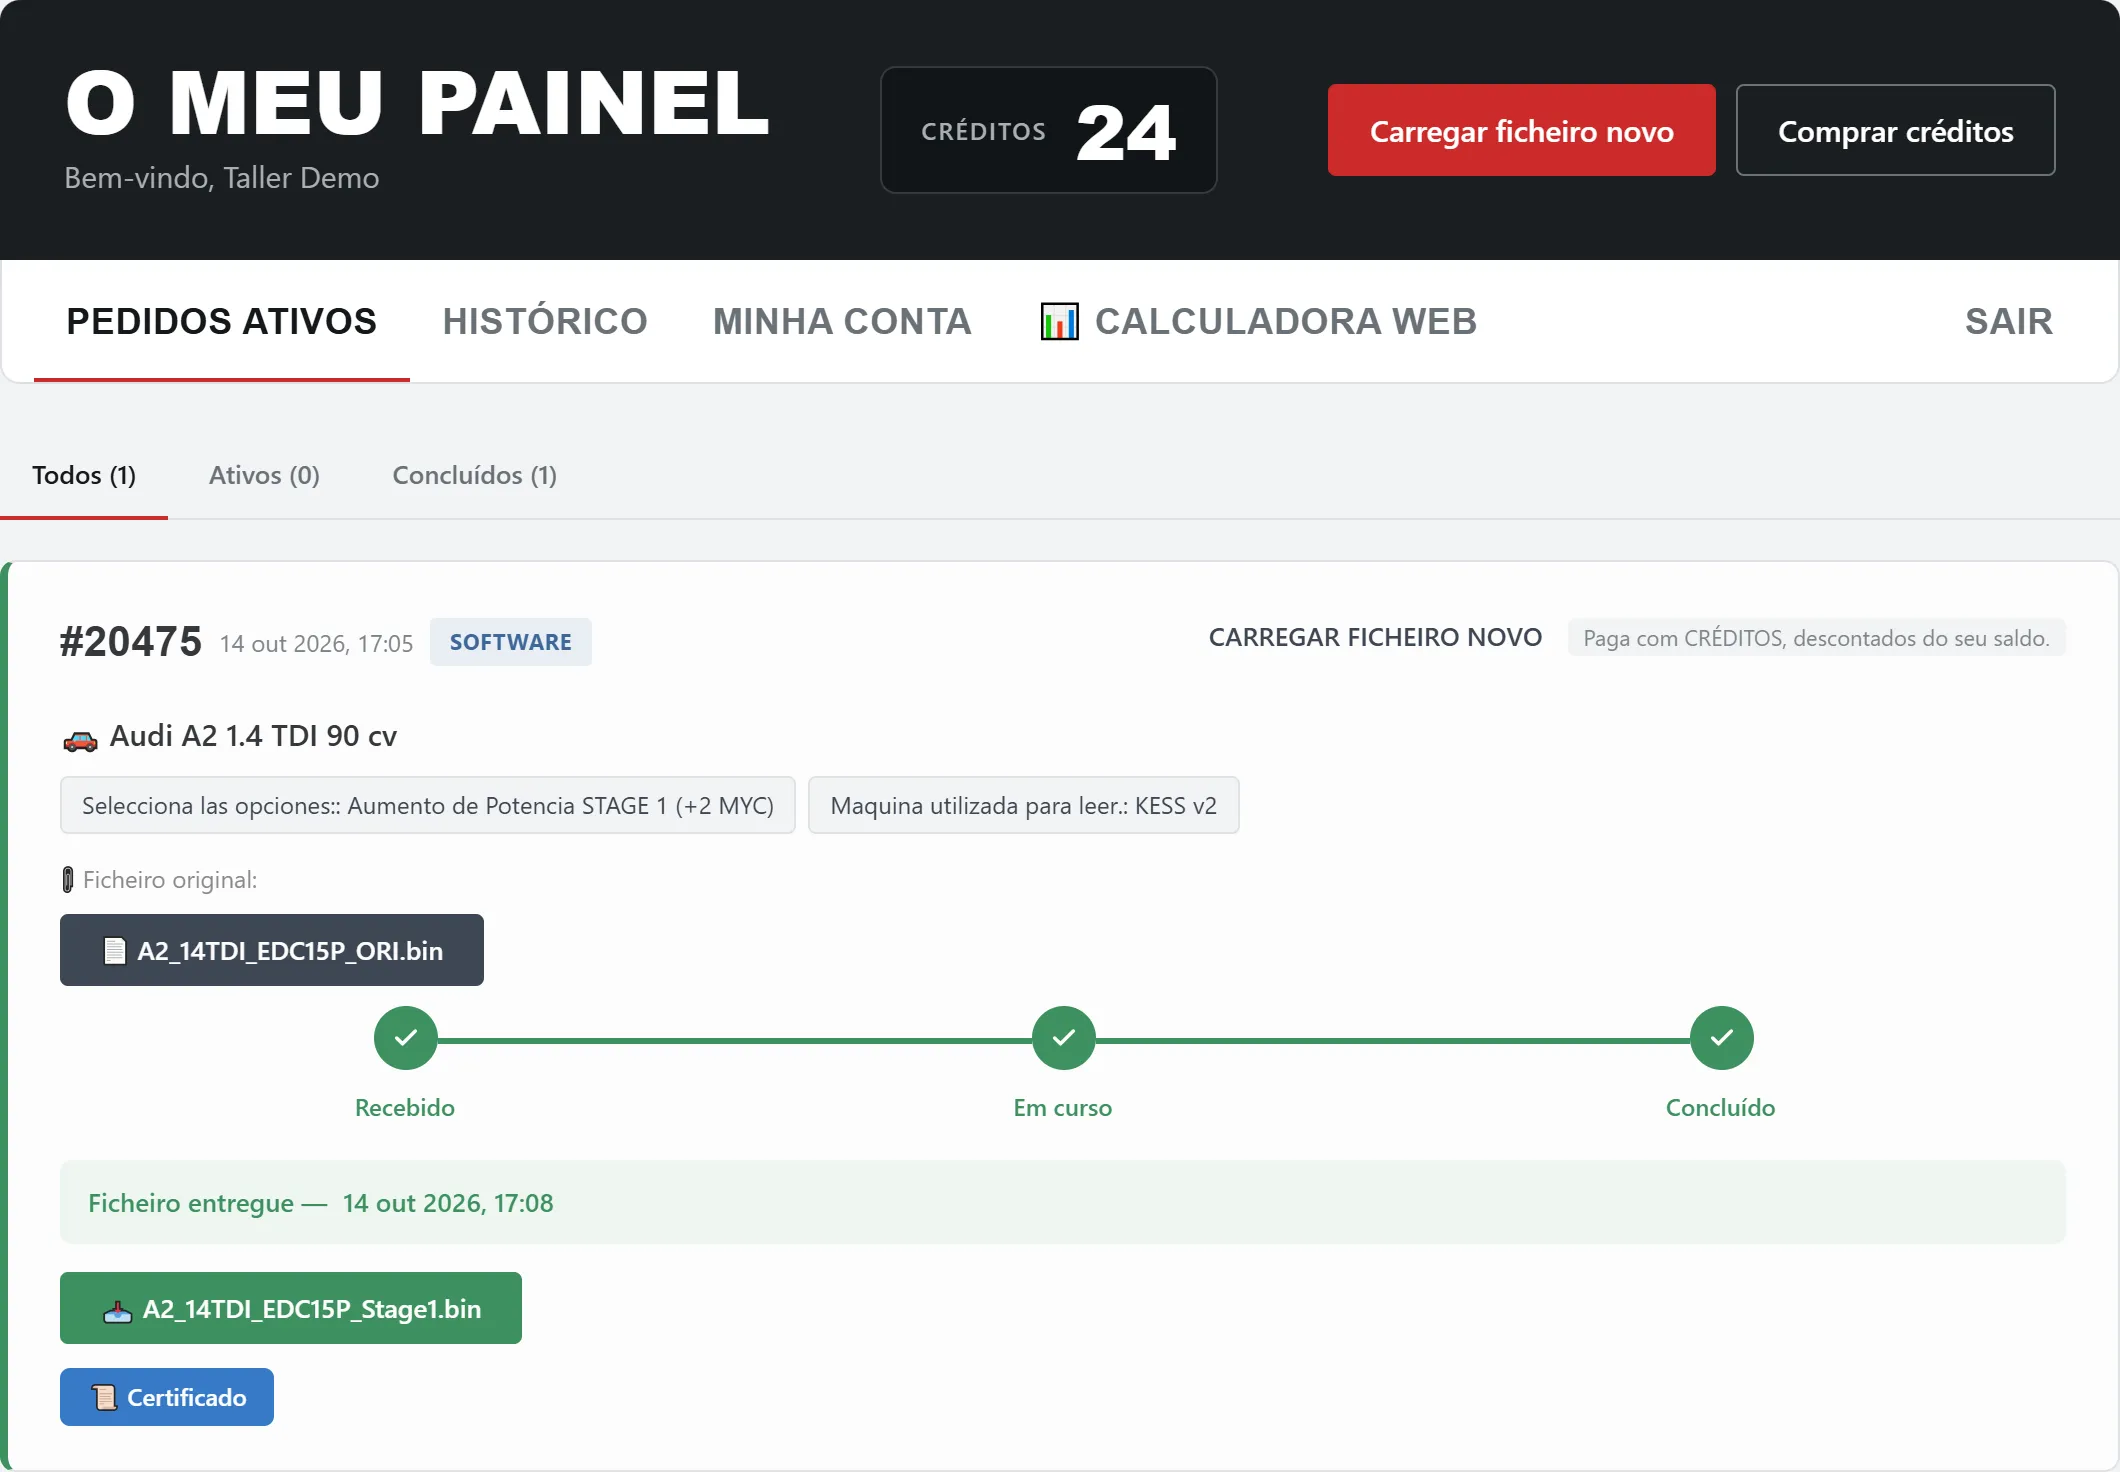Click the Paga com CRÉDITOS note
This screenshot has width=2120, height=1472.
pos(1816,638)
